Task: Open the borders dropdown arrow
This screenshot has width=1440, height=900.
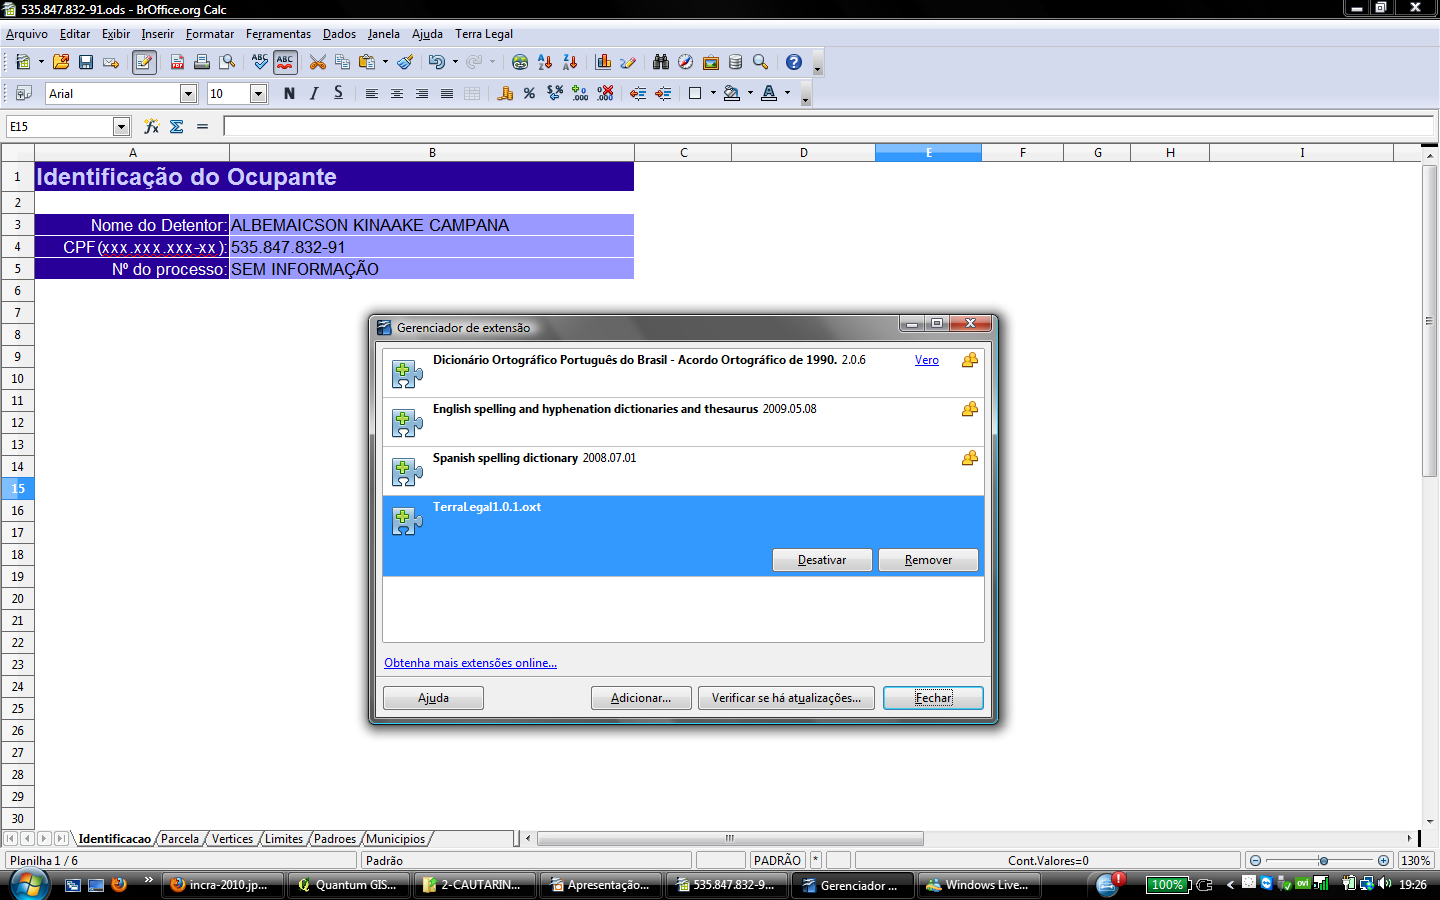Action: coord(713,93)
